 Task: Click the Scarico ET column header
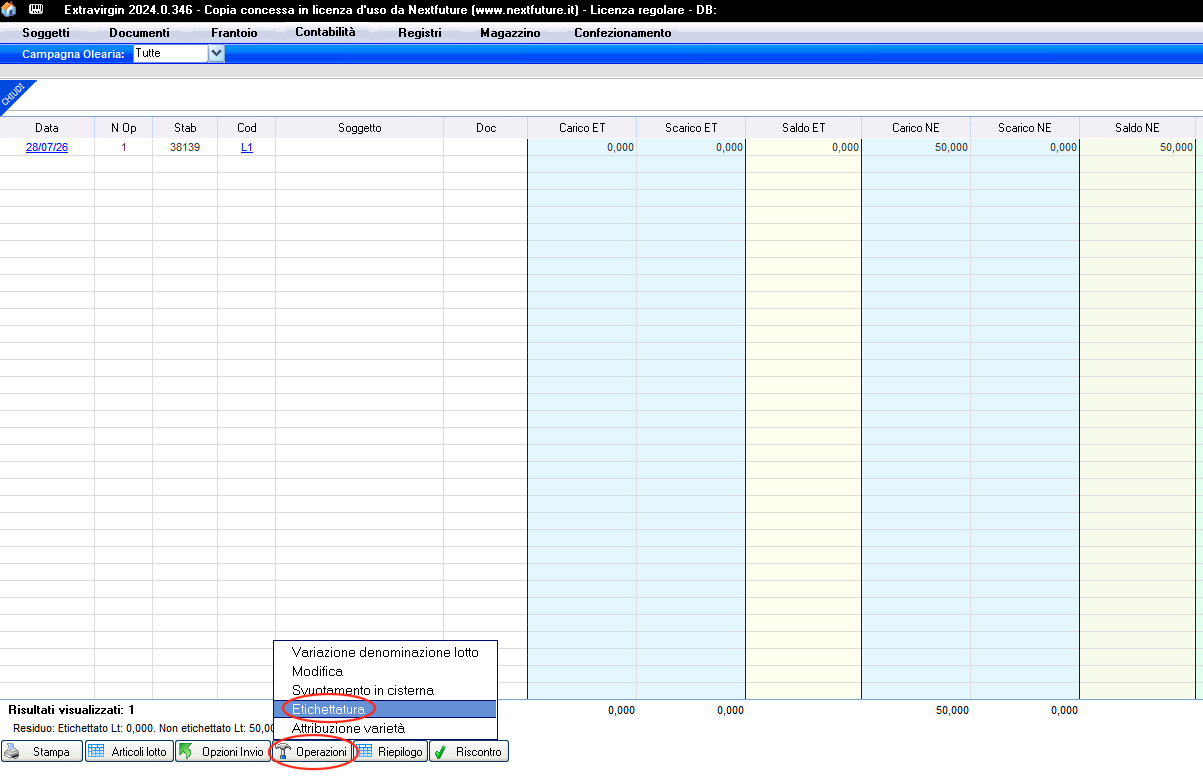[691, 128]
